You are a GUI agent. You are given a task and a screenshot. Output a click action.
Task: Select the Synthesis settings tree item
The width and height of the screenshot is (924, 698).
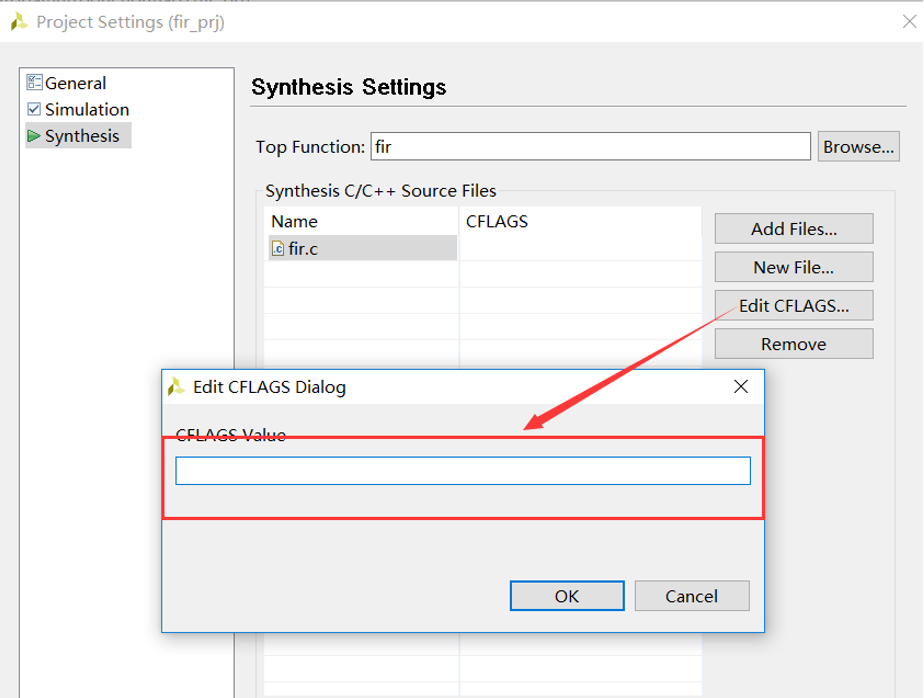[x=78, y=136]
